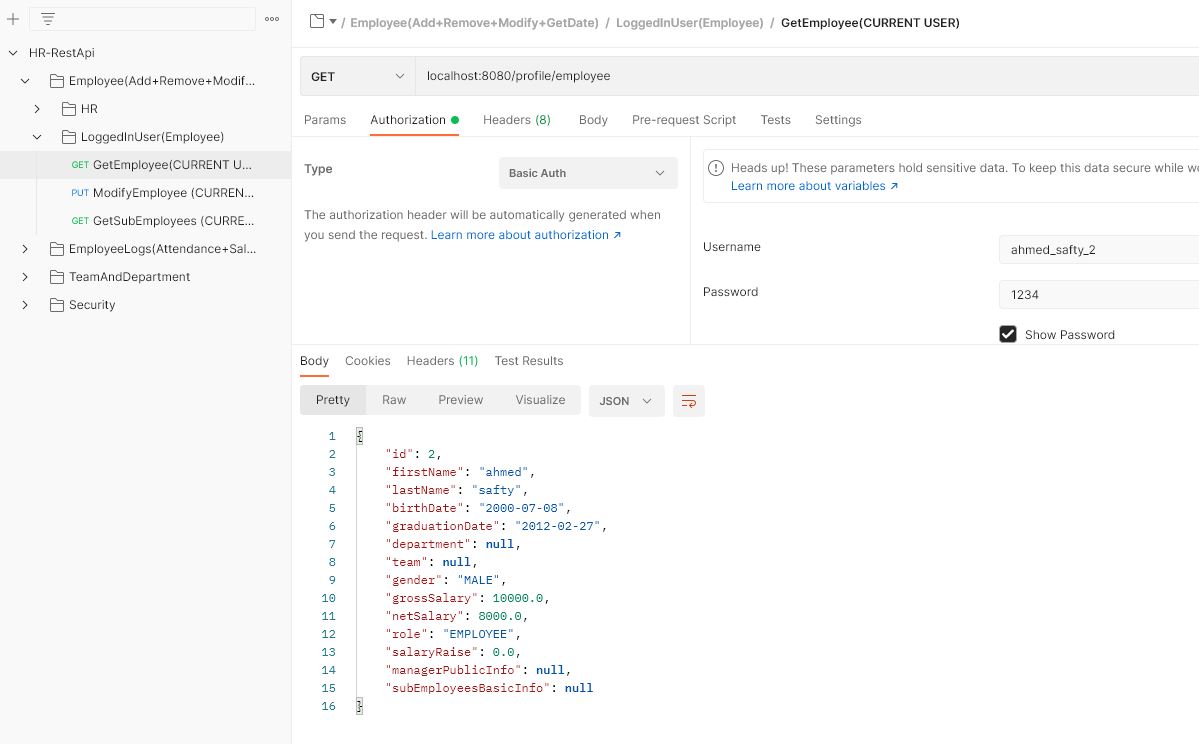
Task: Click the Username input field
Action: coord(1099,249)
